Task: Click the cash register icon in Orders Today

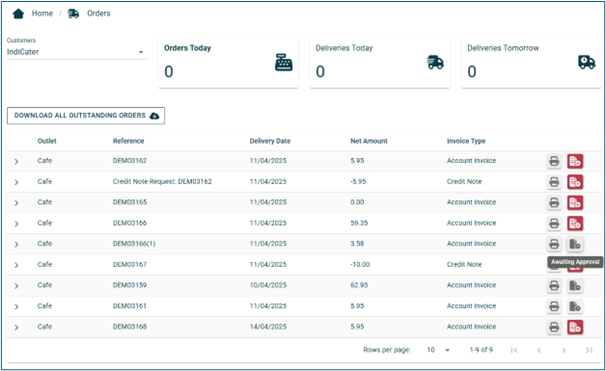Action: pyautogui.click(x=284, y=63)
